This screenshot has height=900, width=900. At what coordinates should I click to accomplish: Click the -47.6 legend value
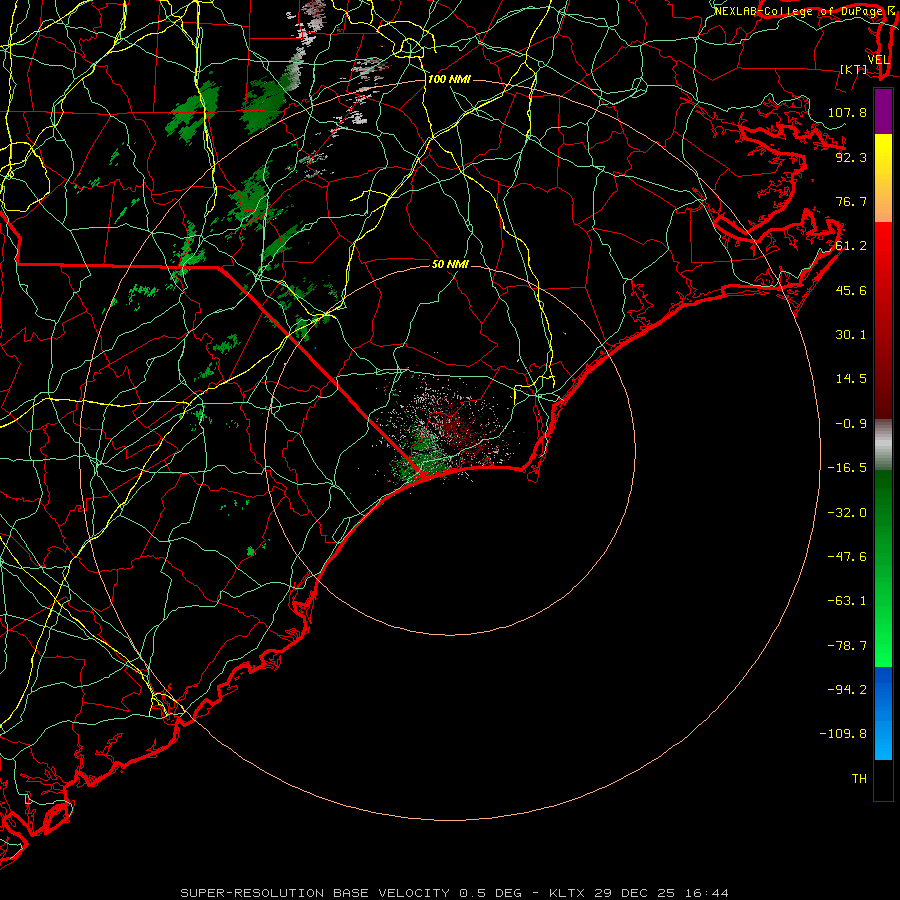point(847,557)
